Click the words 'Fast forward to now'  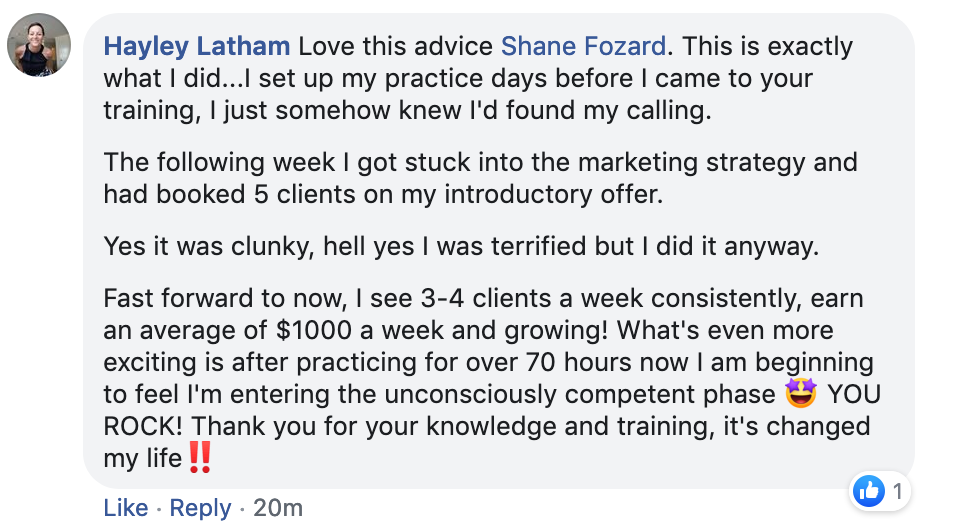(x=225, y=298)
